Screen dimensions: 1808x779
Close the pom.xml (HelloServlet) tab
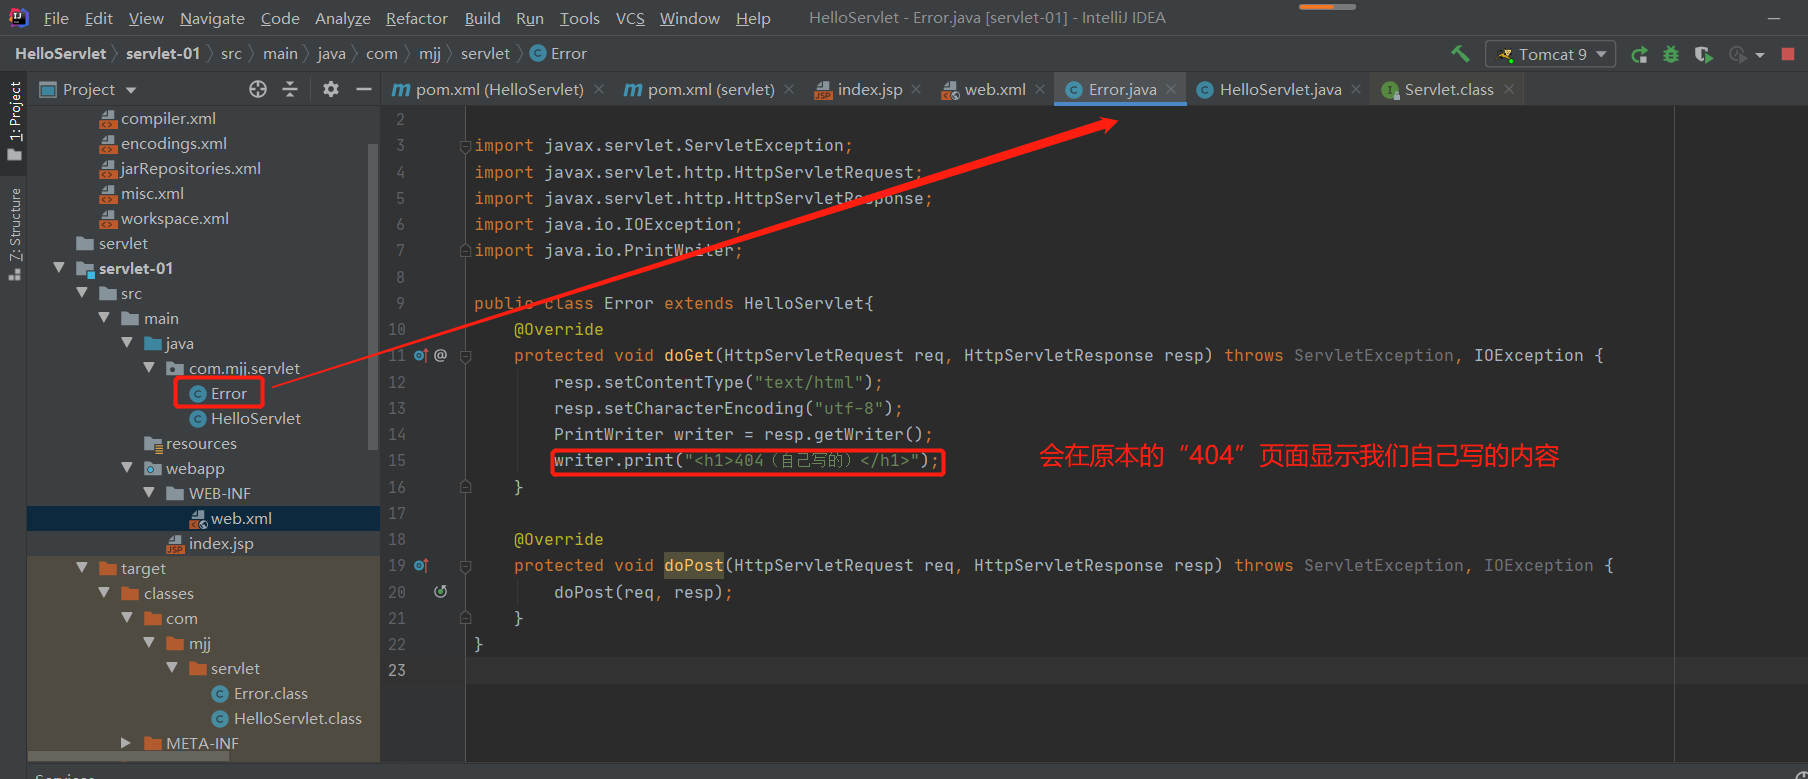[x=598, y=89]
